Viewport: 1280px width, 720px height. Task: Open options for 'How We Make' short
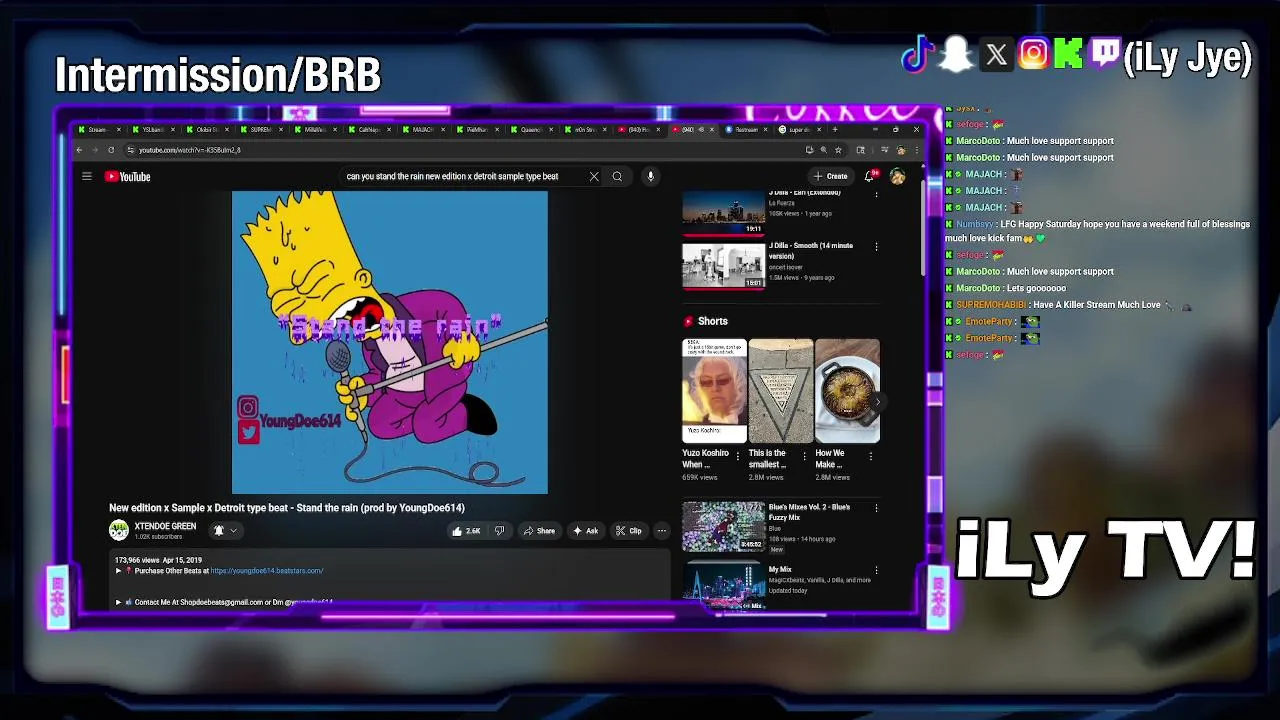870,456
